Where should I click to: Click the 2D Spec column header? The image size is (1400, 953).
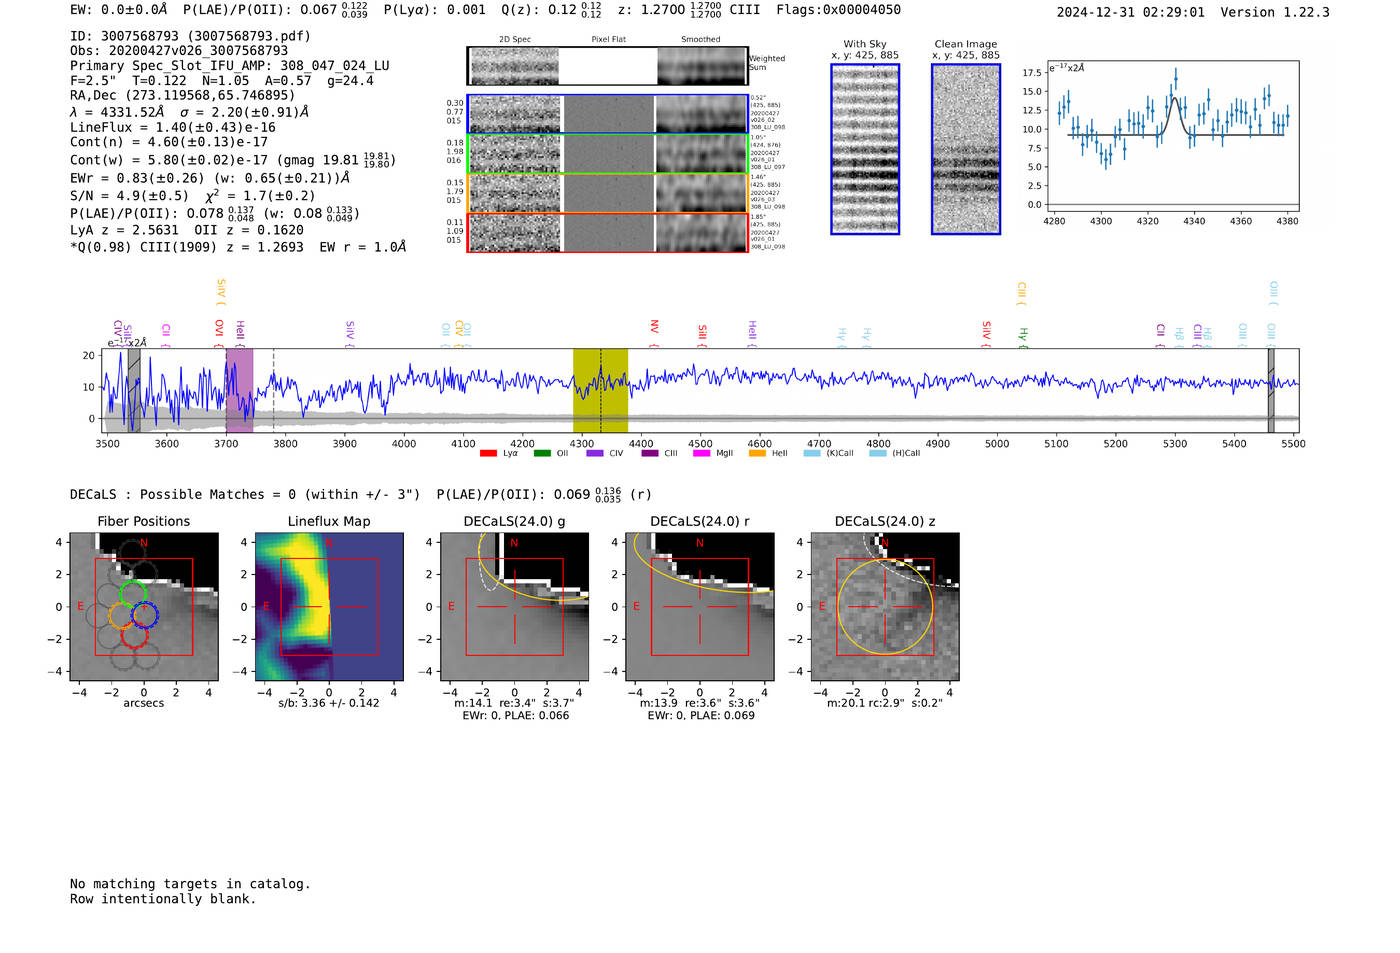click(515, 40)
